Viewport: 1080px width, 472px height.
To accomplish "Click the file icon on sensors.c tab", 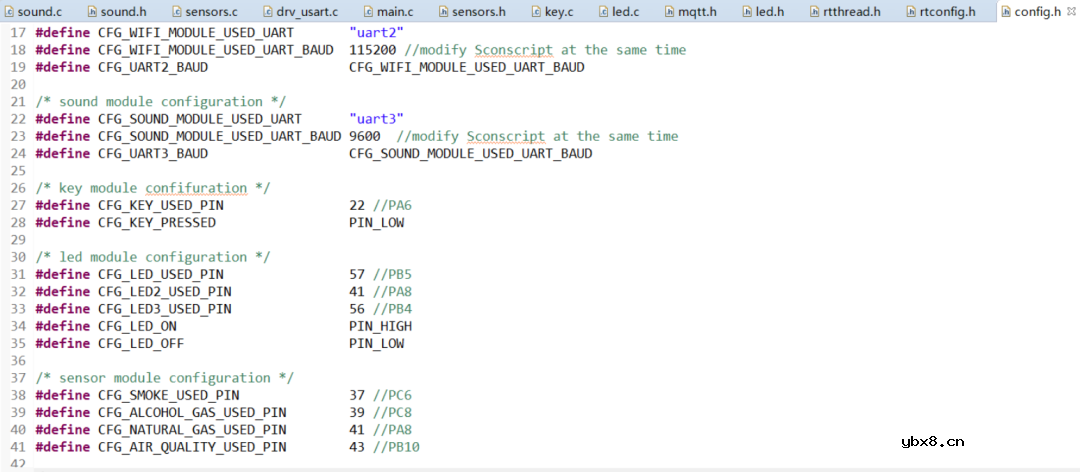I will (177, 12).
